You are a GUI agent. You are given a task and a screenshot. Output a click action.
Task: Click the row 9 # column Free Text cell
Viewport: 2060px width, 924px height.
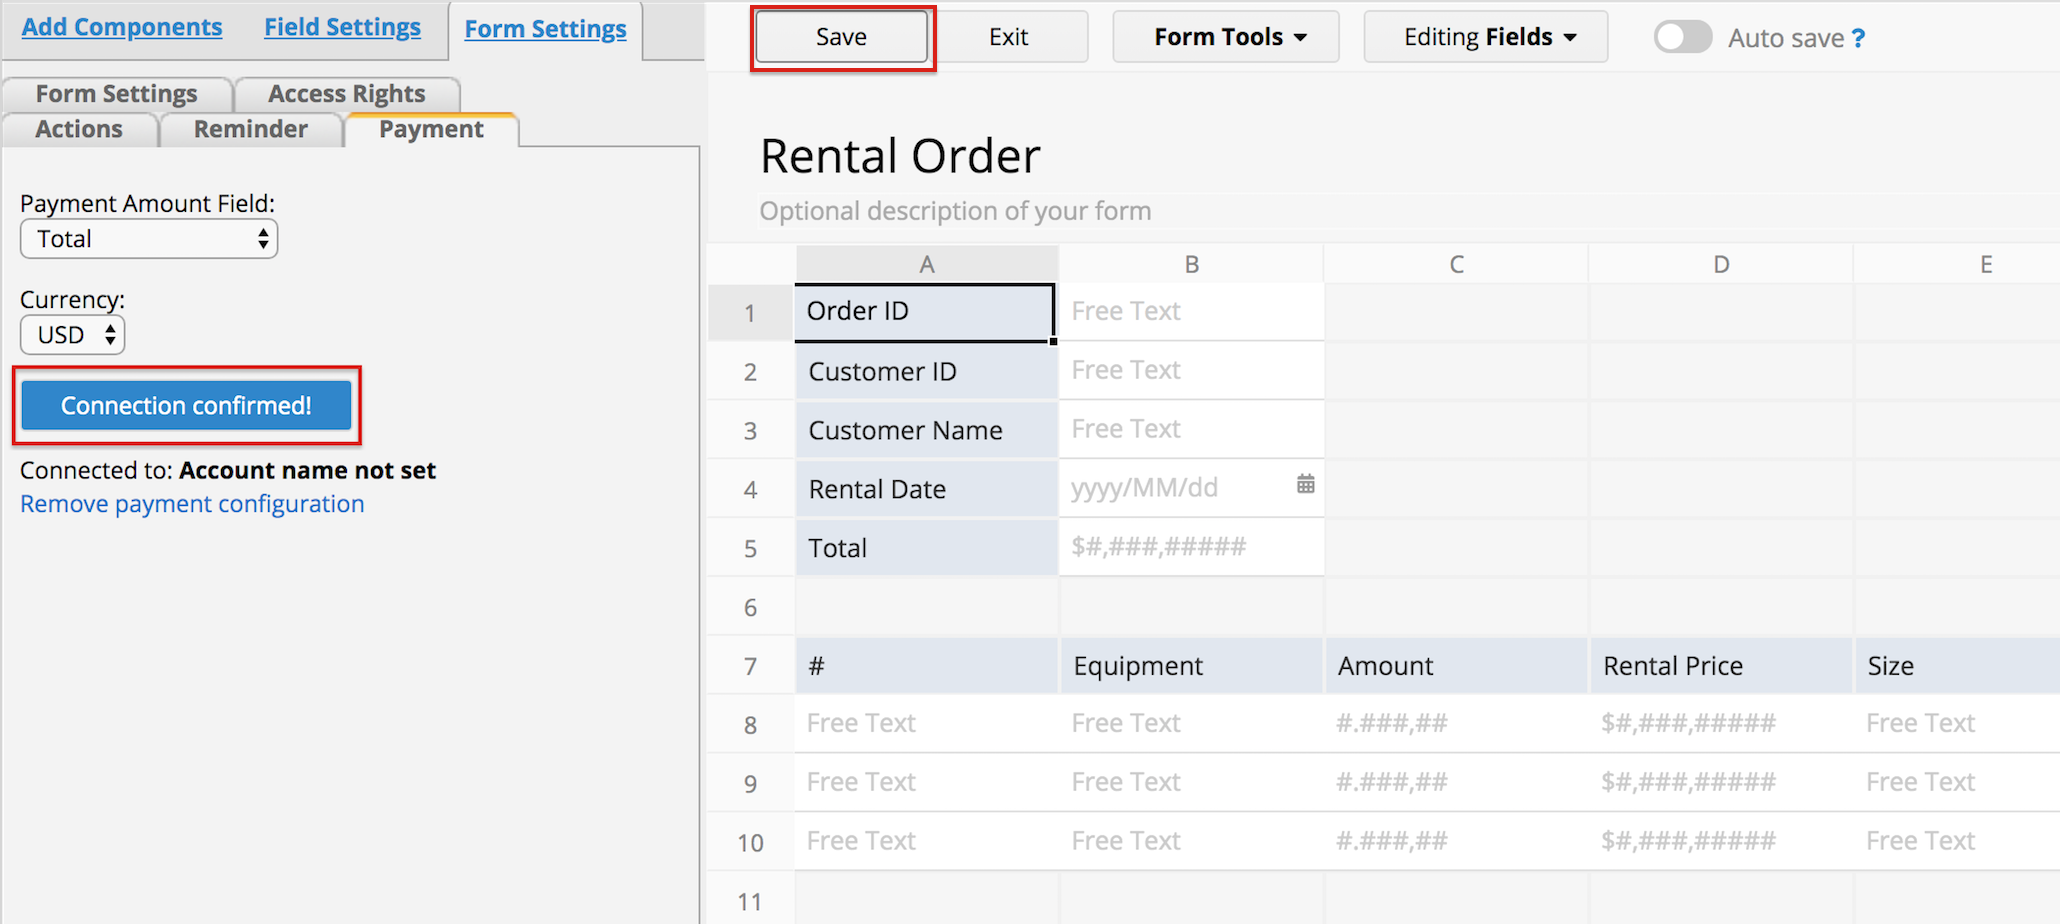point(927,783)
